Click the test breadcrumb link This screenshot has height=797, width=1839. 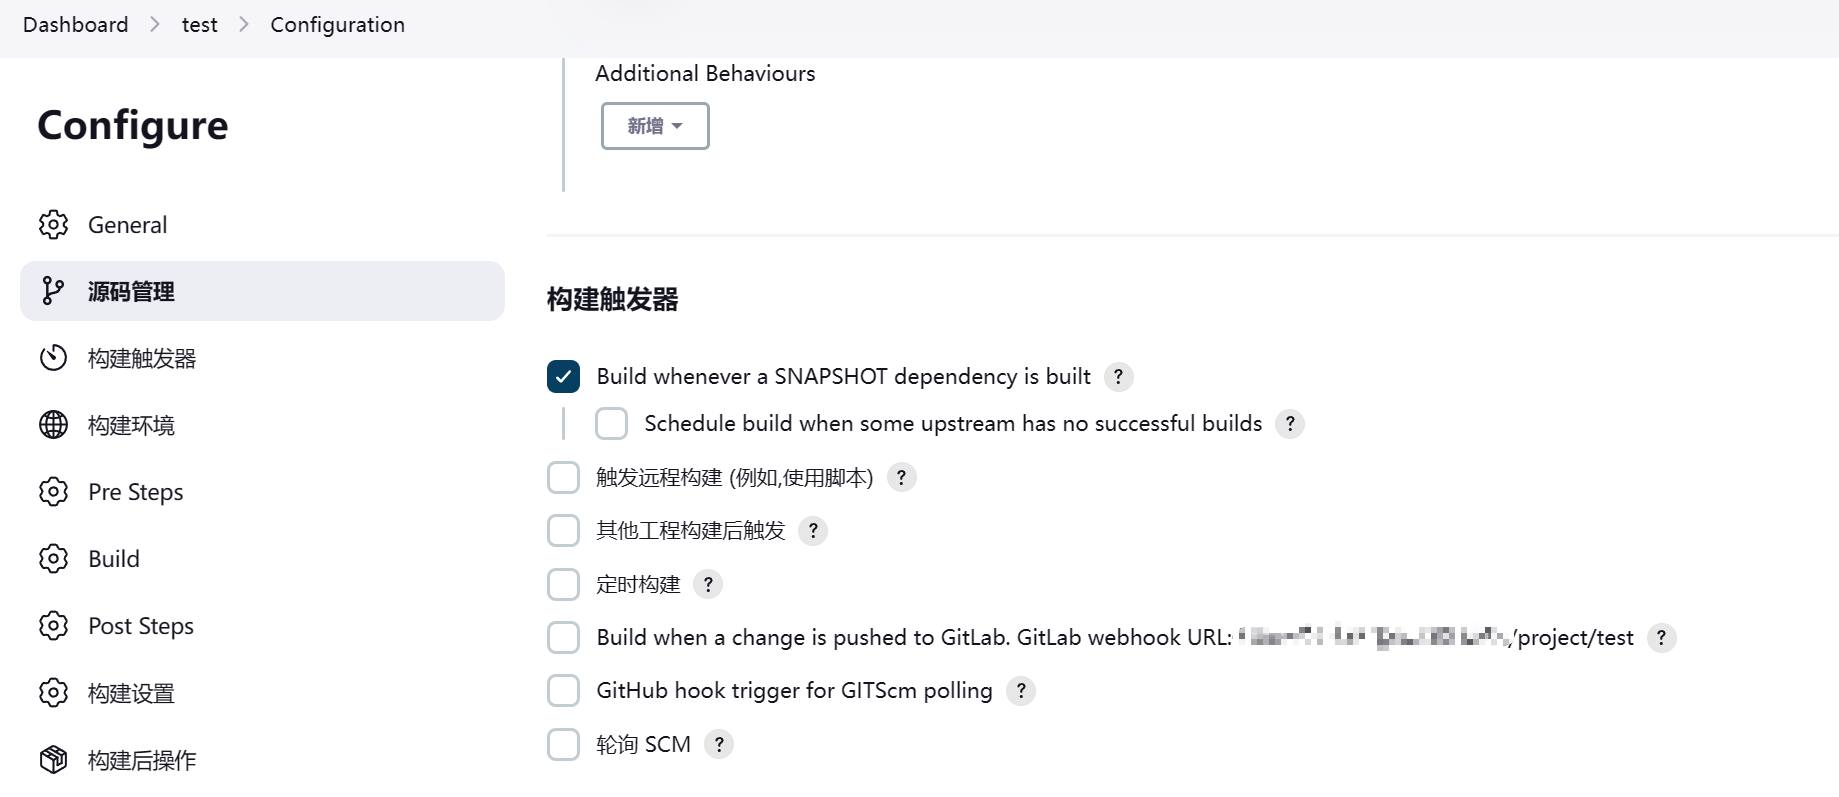(x=199, y=24)
